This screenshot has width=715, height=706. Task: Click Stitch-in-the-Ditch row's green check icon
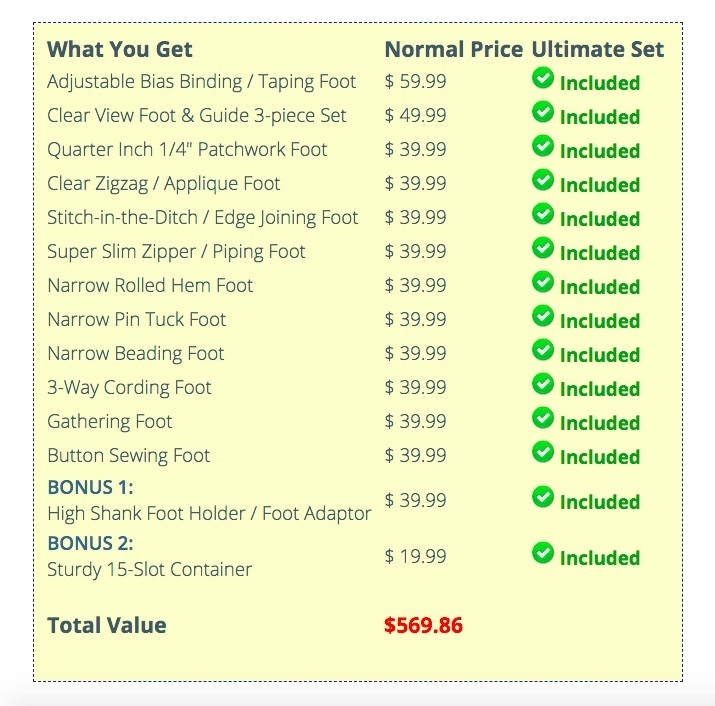click(543, 214)
